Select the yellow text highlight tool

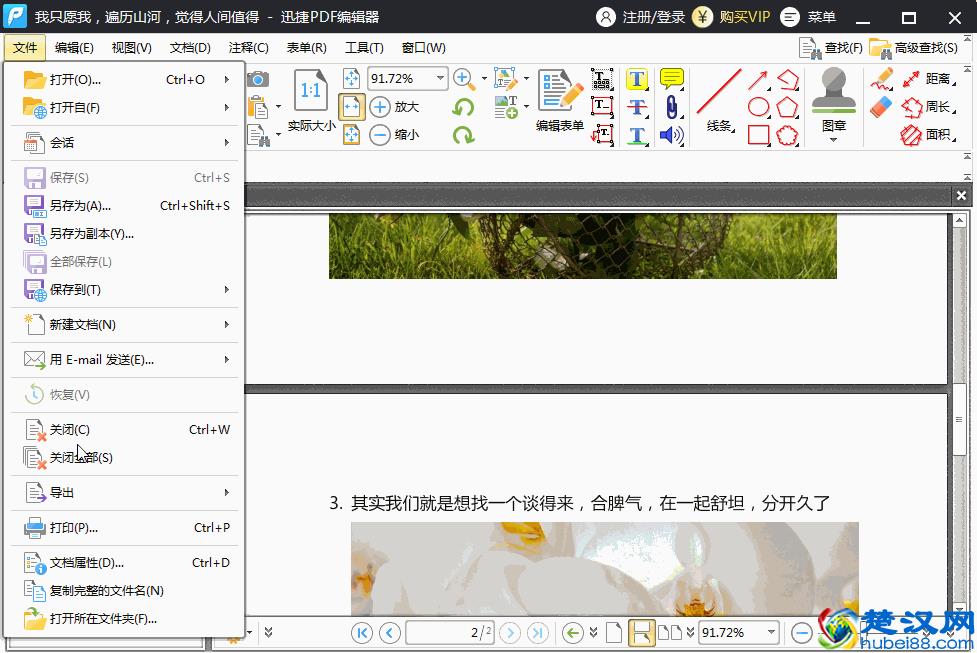pyautogui.click(x=637, y=77)
